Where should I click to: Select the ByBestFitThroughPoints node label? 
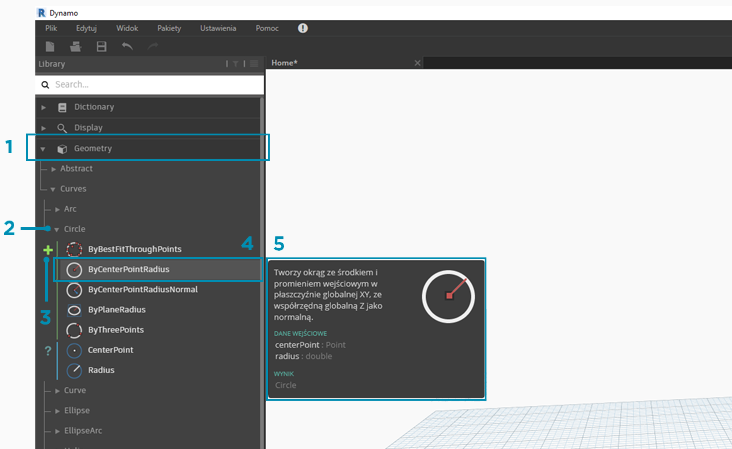click(x=135, y=249)
